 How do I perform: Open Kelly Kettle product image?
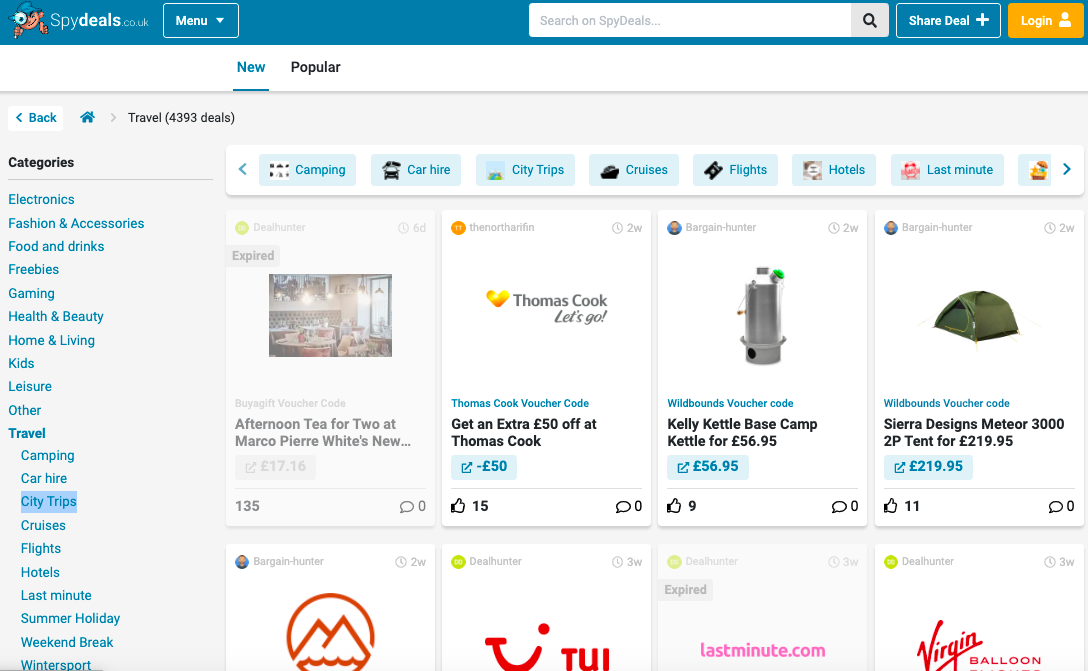(x=763, y=315)
